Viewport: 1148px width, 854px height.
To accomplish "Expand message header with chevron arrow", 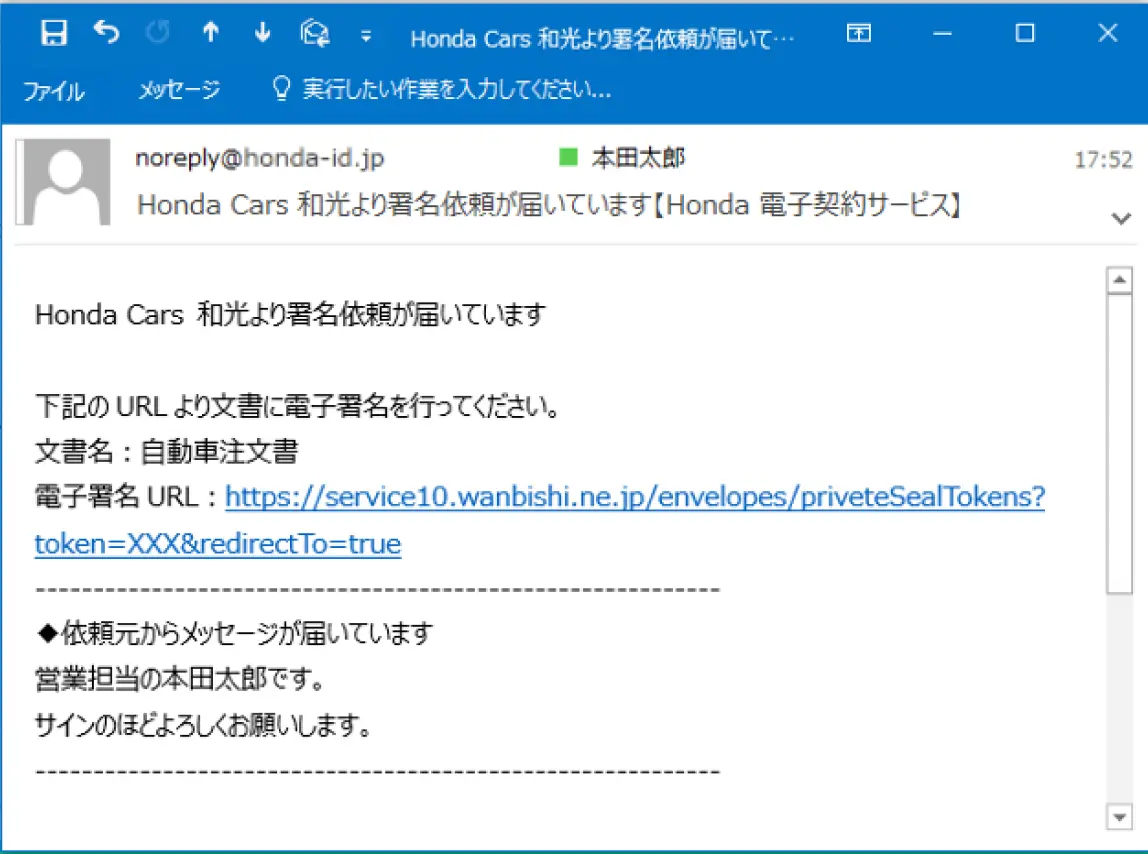I will 1121,218.
